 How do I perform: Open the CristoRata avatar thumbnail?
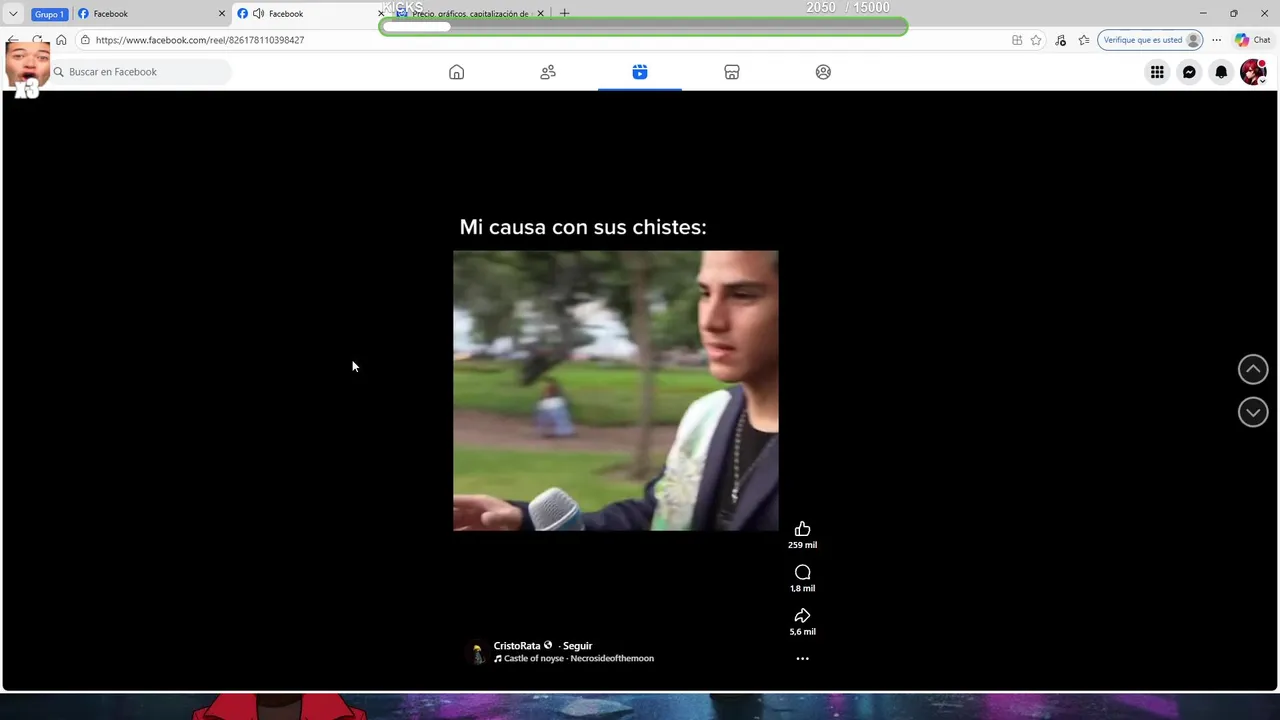(478, 652)
